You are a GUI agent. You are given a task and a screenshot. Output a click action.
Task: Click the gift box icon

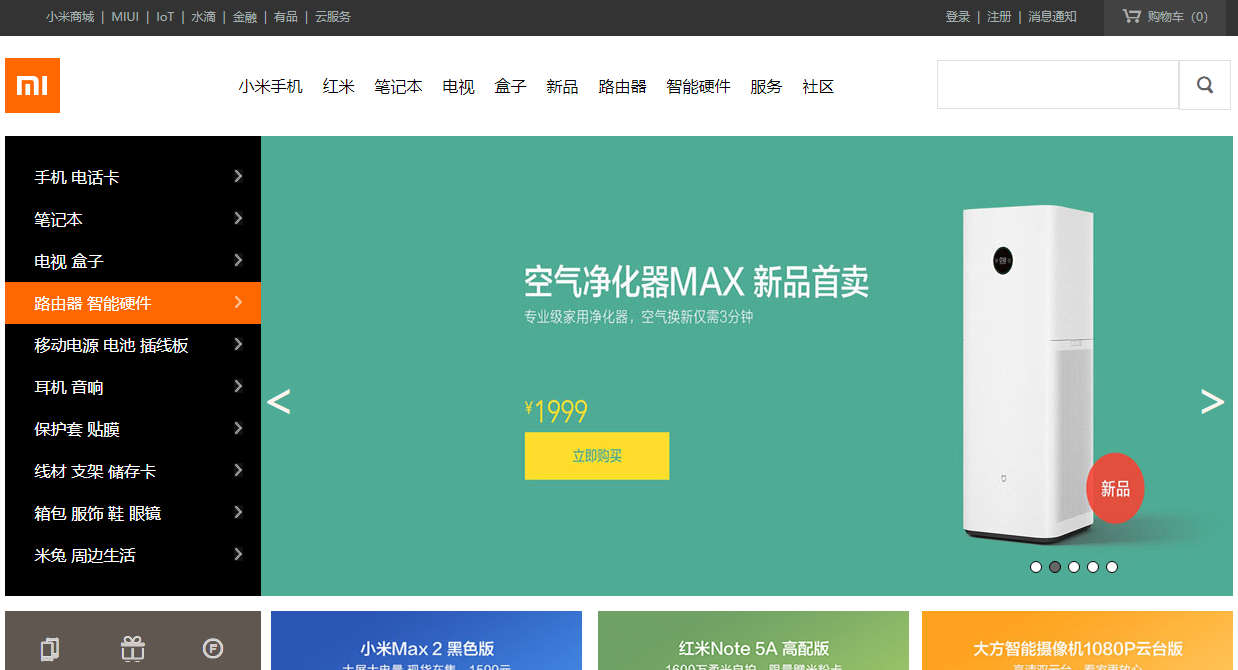coord(133,649)
